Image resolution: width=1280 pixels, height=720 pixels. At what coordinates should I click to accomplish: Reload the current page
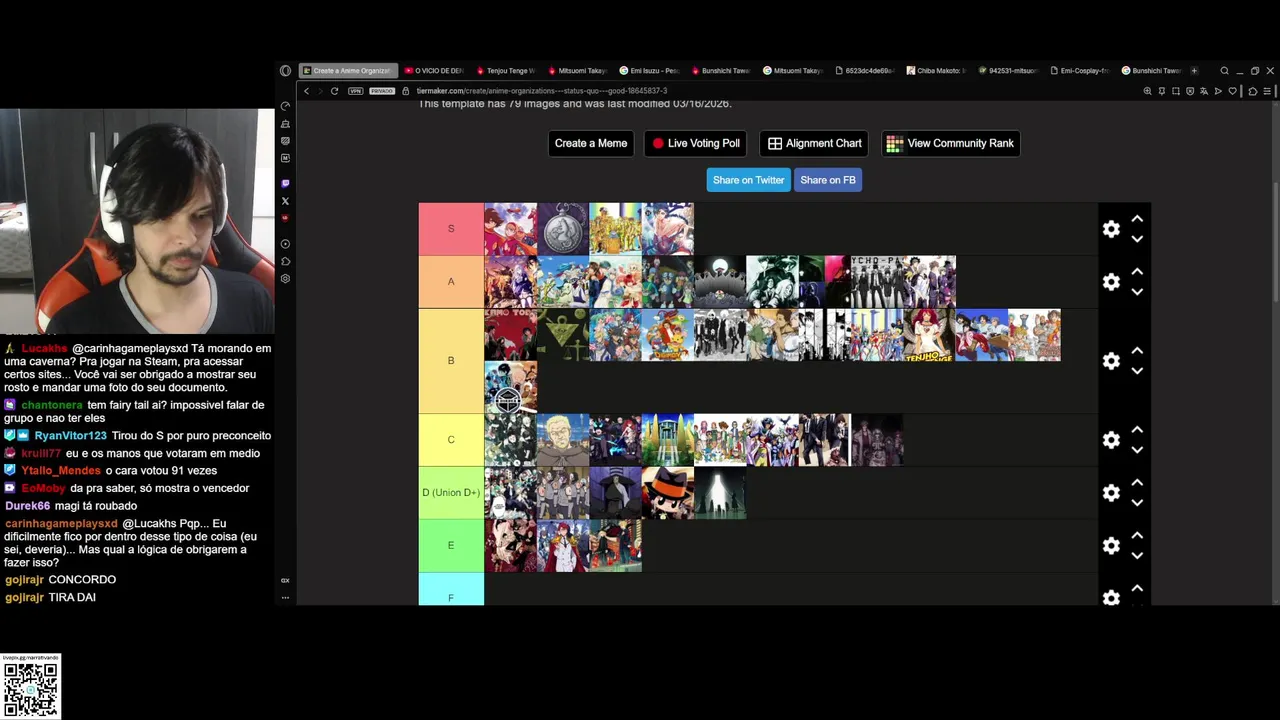click(334, 91)
